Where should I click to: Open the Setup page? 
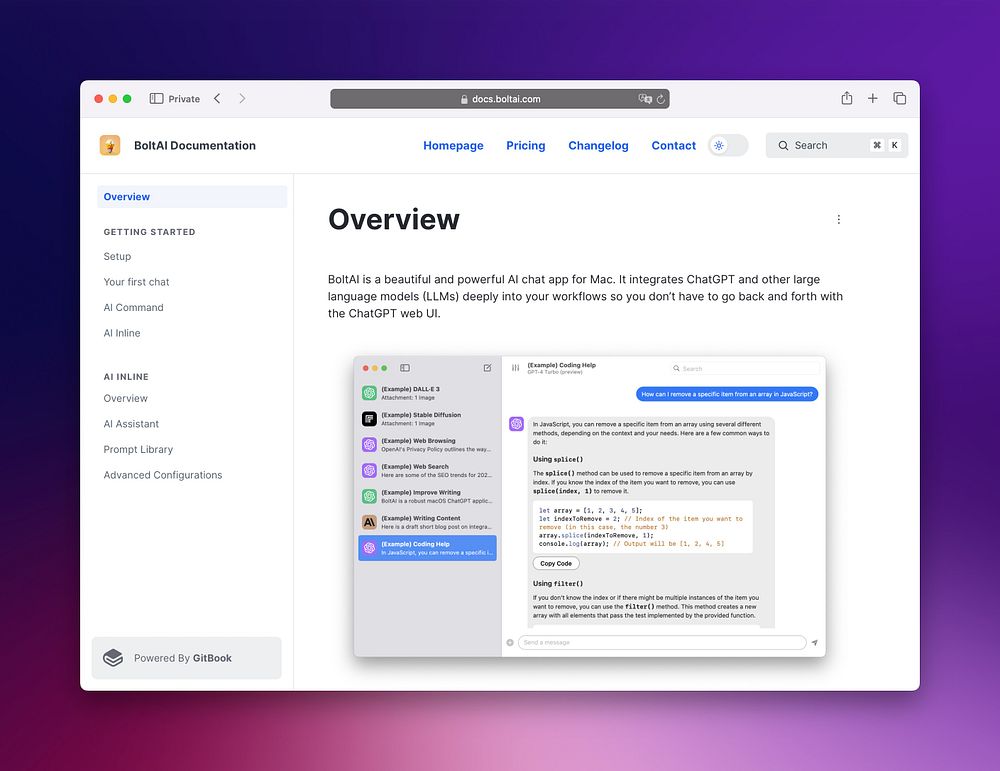[117, 256]
